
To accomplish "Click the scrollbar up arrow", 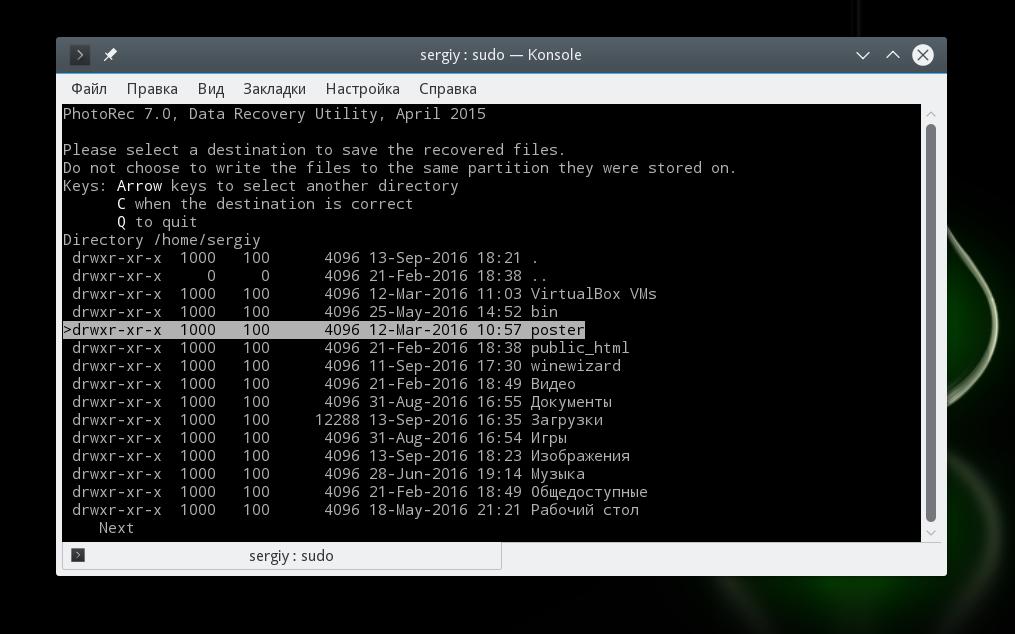I will point(931,114).
